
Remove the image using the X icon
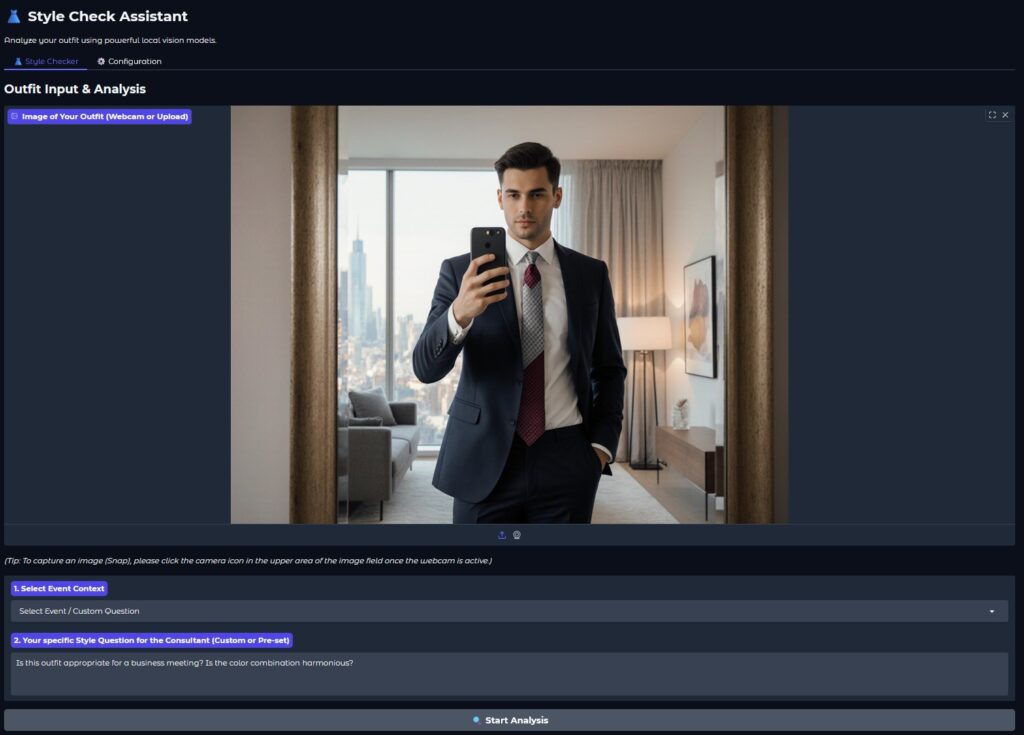1006,115
